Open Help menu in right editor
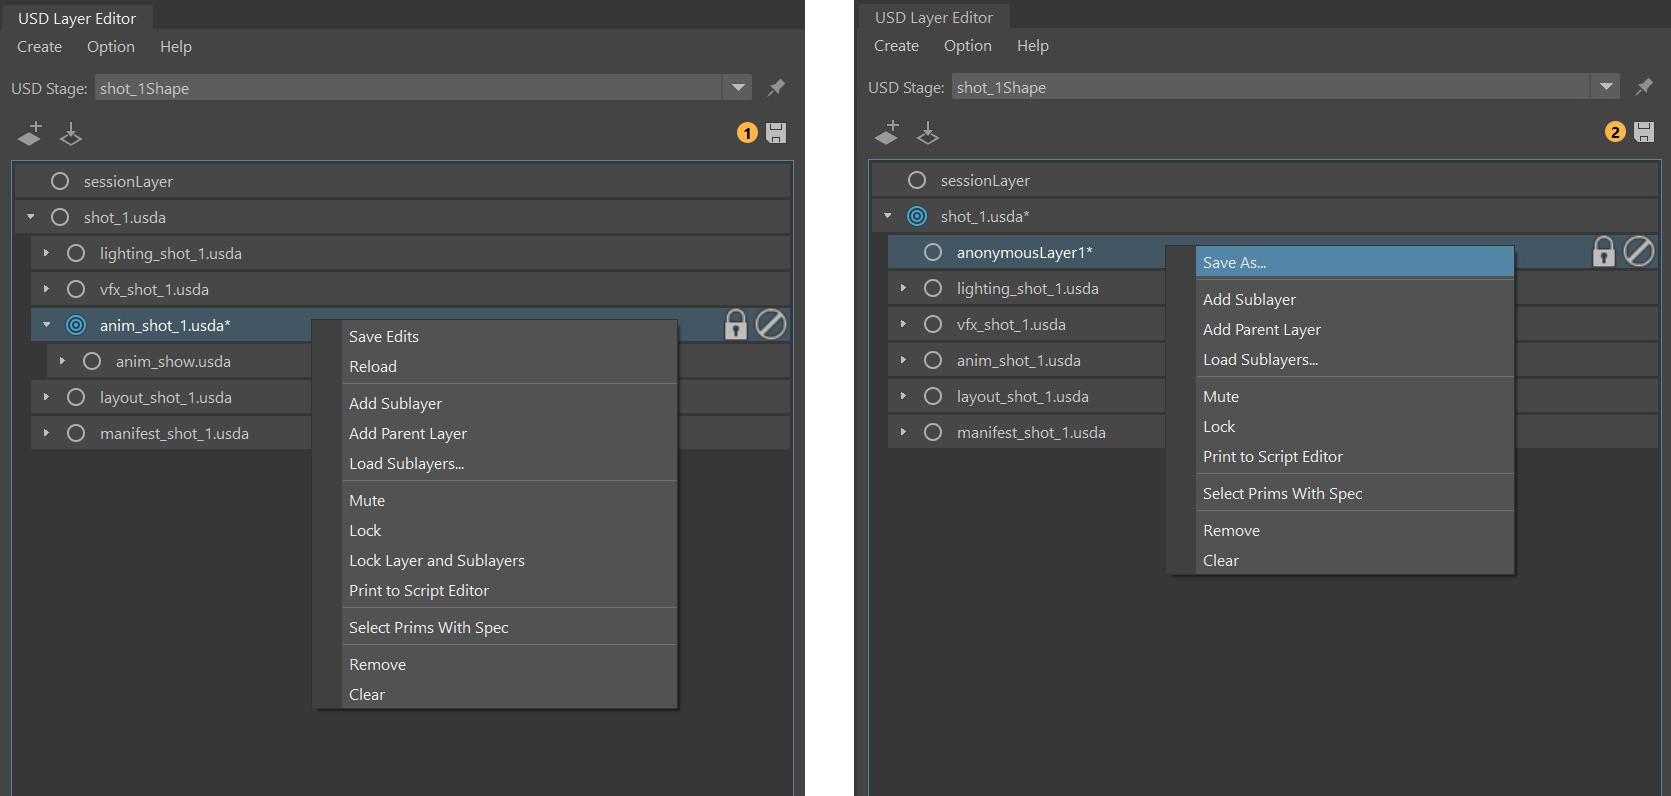 (1033, 46)
